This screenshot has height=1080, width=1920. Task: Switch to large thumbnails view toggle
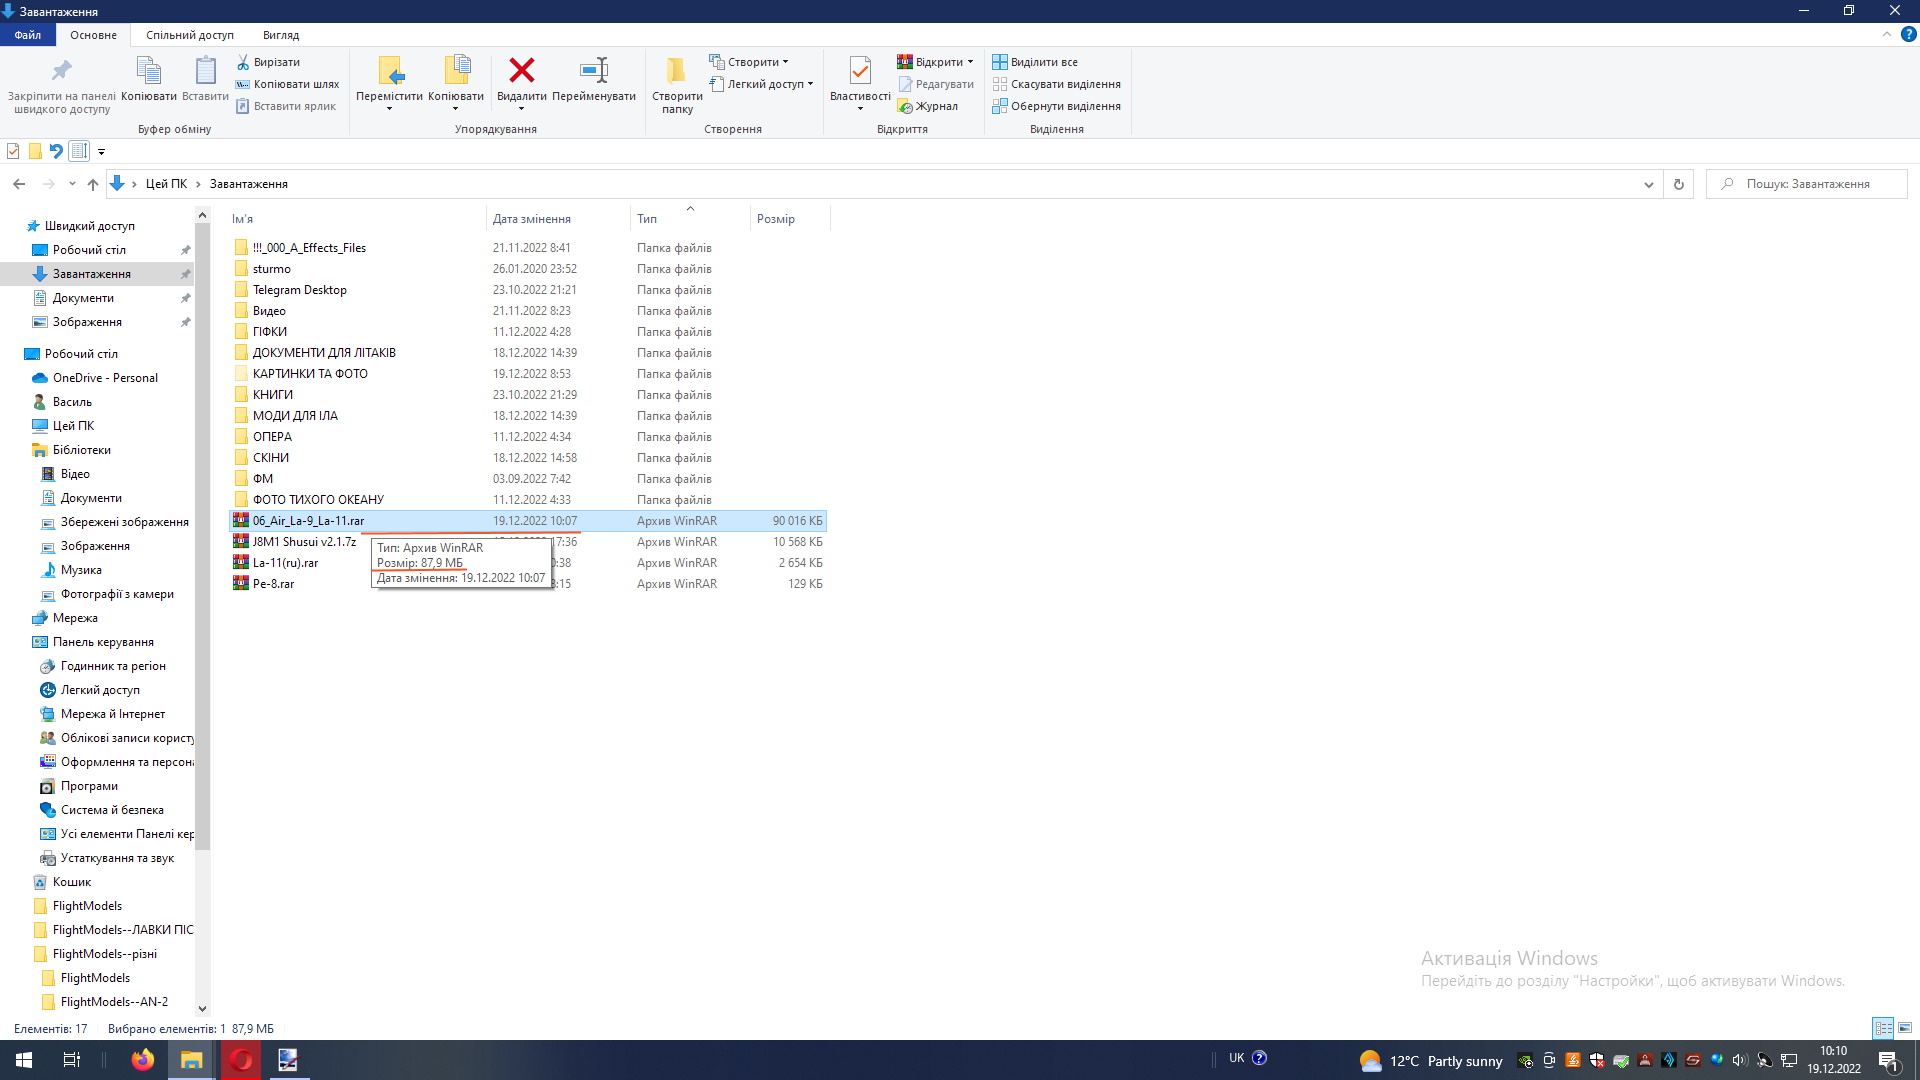coord(1905,1028)
